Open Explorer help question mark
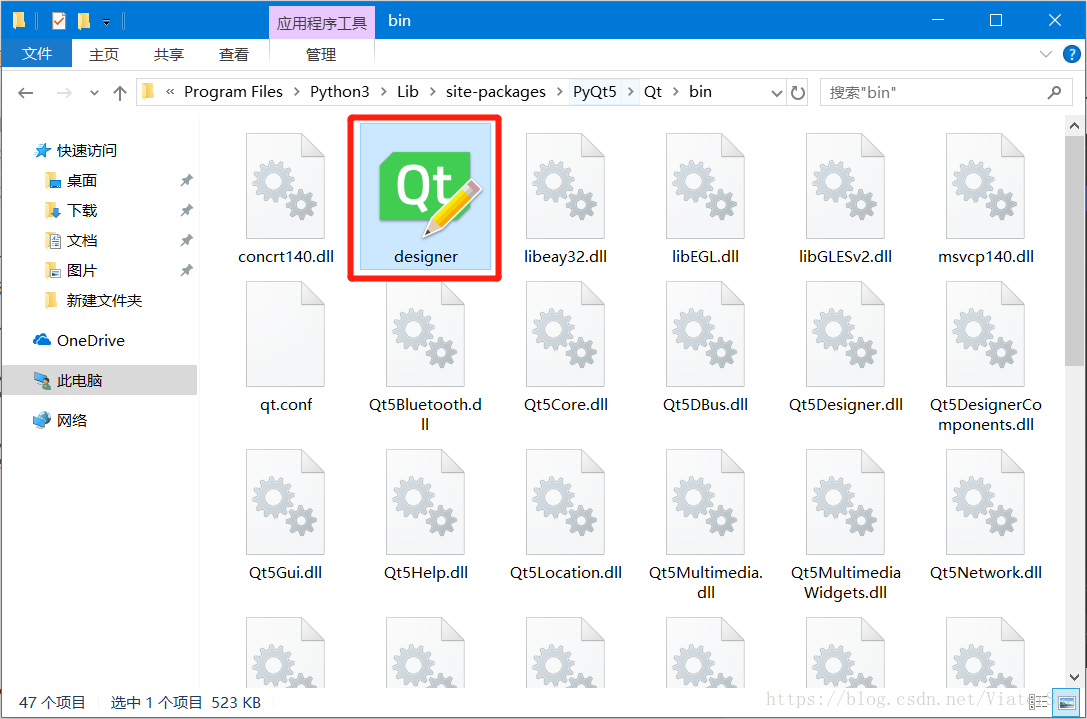The width and height of the screenshot is (1087, 719). click(1071, 54)
